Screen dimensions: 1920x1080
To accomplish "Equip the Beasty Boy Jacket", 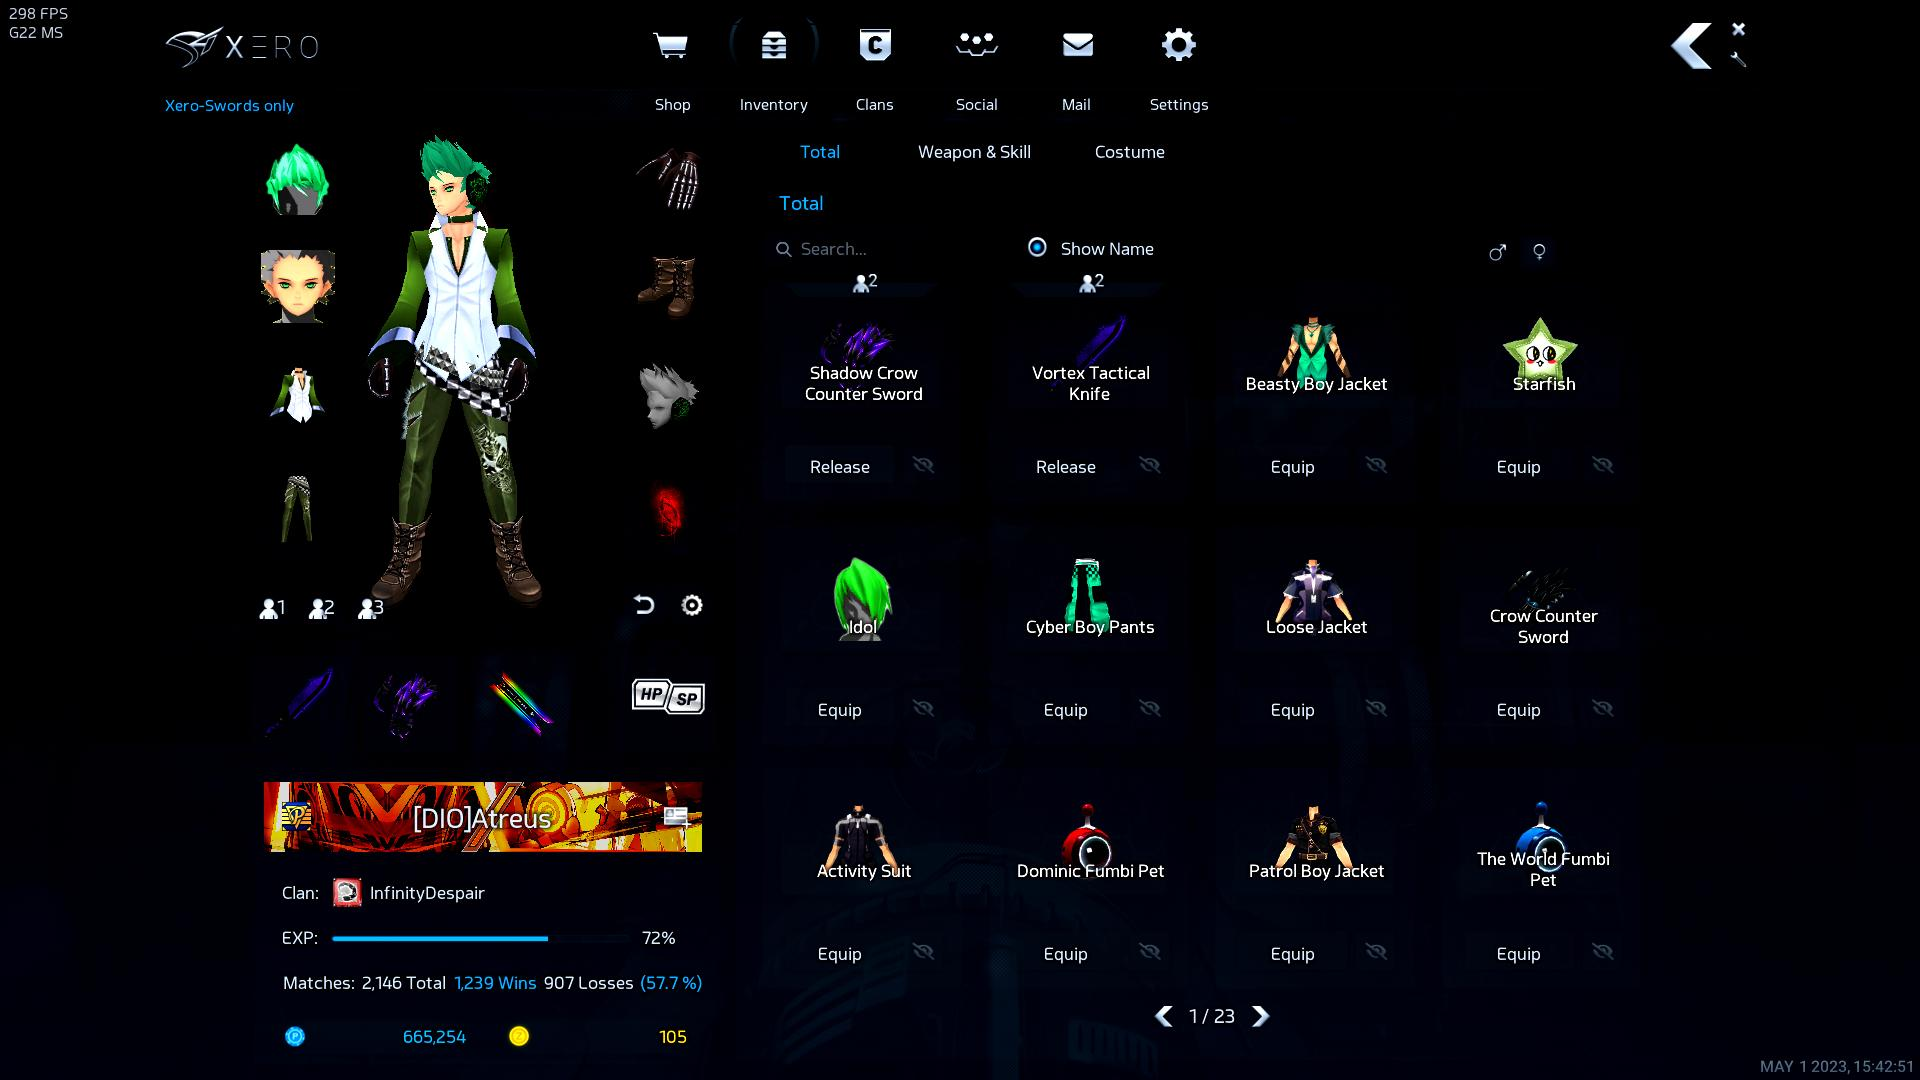I will click(1292, 467).
